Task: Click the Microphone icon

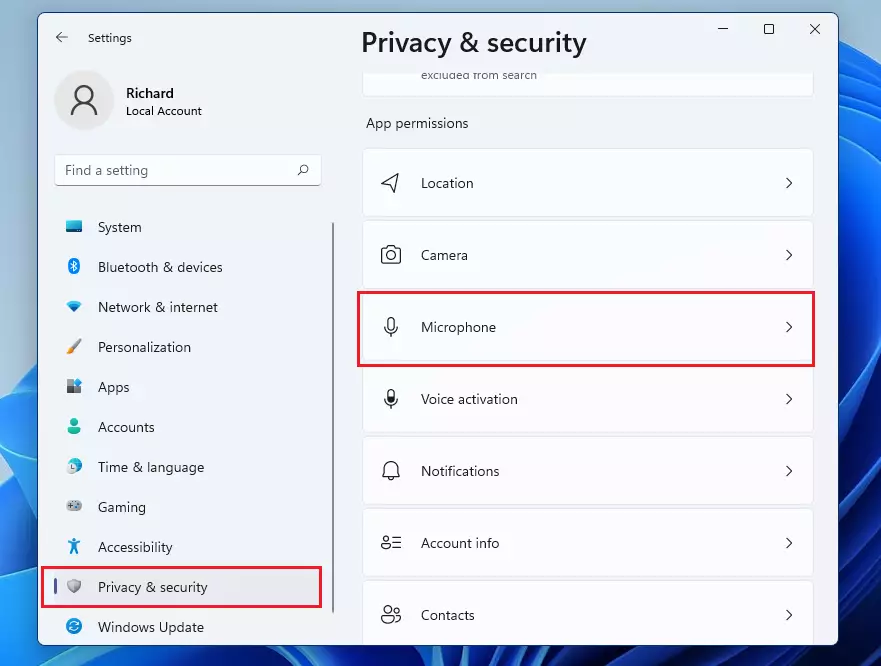Action: pos(390,327)
